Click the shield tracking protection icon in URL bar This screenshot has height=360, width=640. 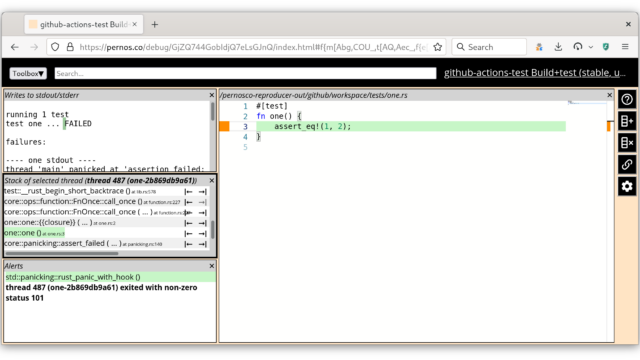coord(55,47)
